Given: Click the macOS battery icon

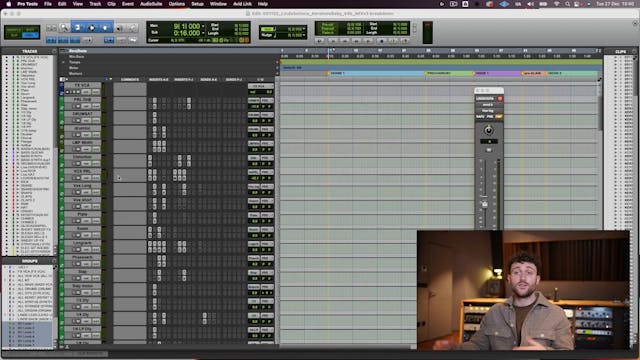Looking at the screenshot, I should click(x=543, y=4).
